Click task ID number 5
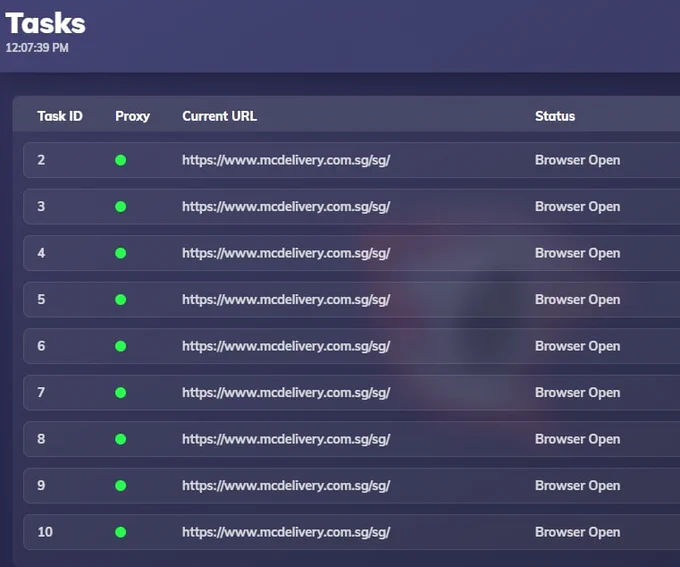The image size is (680, 567). tap(41, 299)
